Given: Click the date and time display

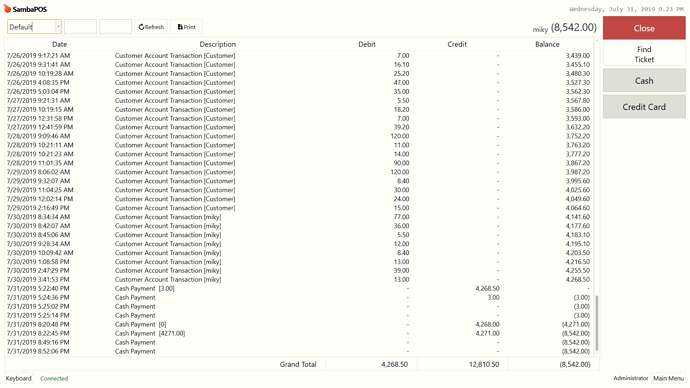Looking at the screenshot, I should point(627,9).
